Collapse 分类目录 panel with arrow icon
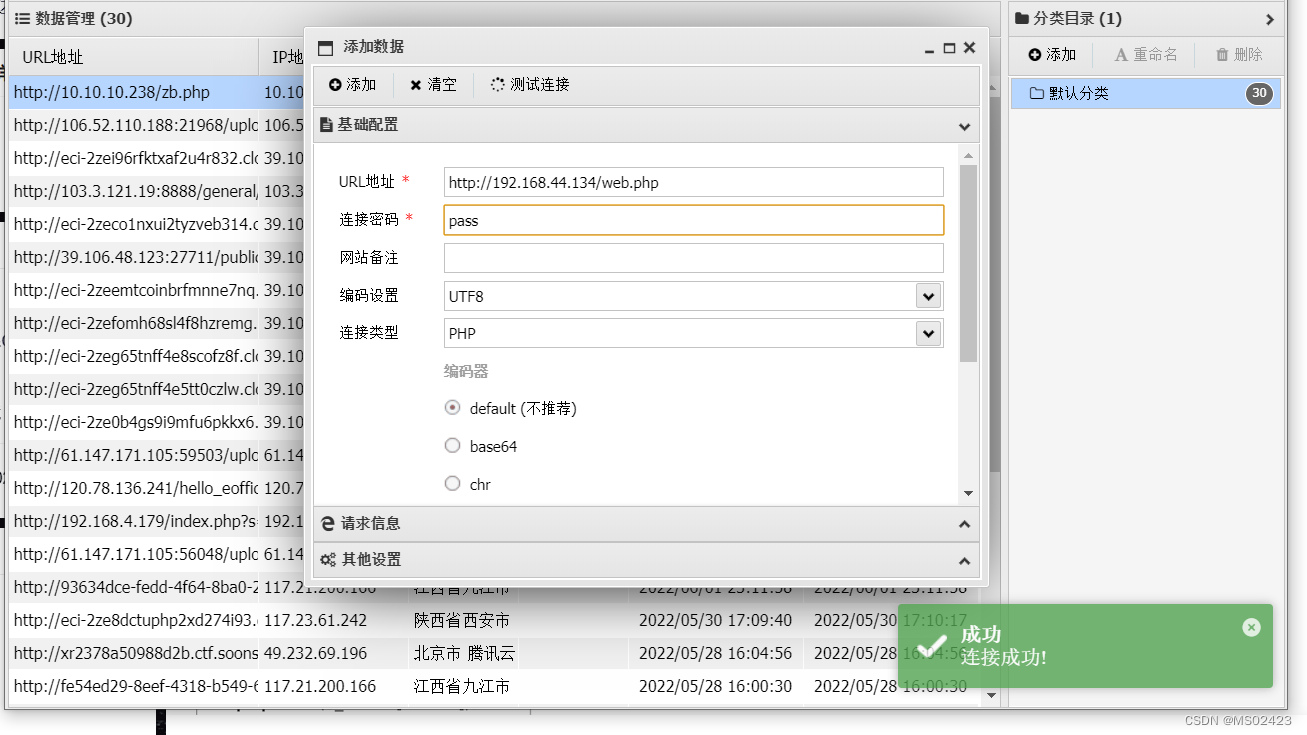This screenshot has width=1307, height=735. (1270, 19)
